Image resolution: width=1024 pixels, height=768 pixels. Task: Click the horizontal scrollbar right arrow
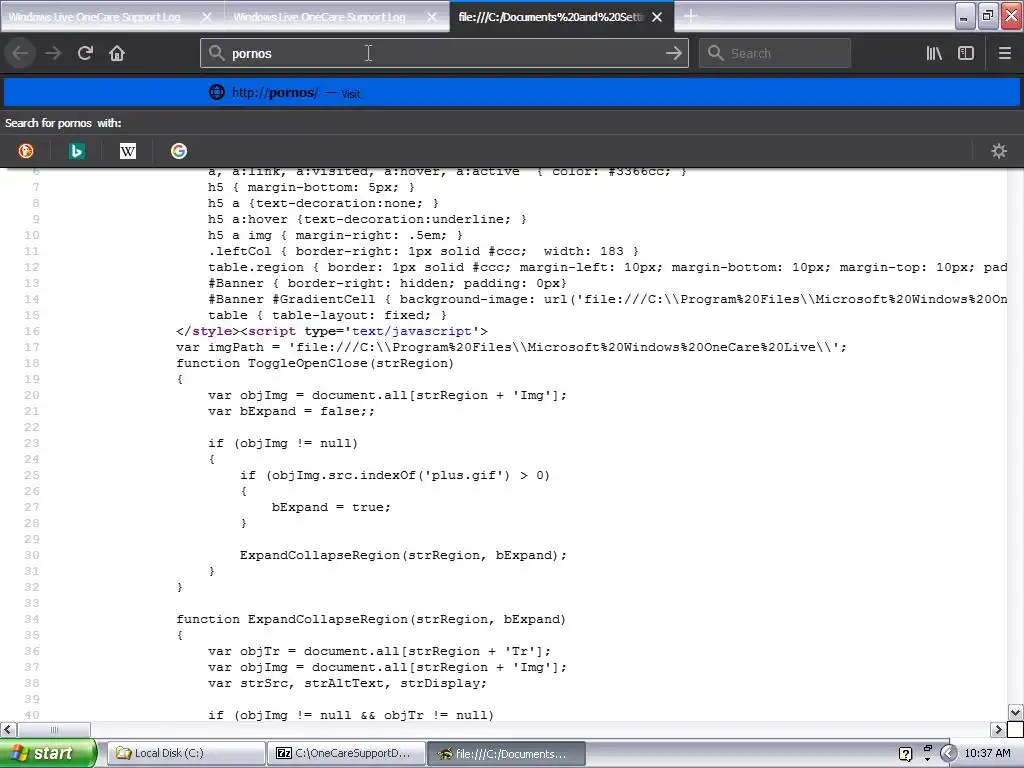998,729
